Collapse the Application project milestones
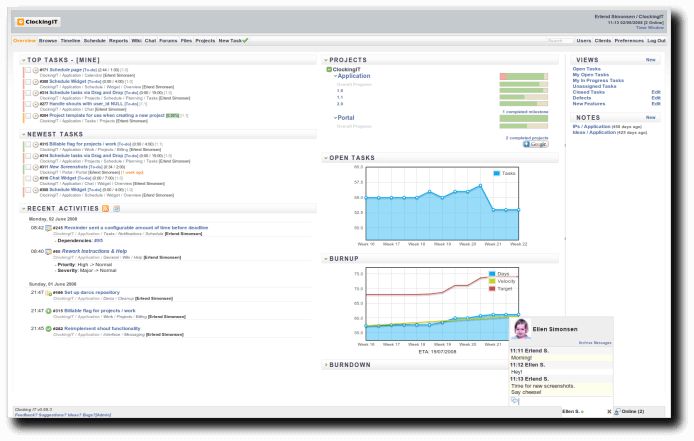The height and width of the screenshot is (441, 694). point(335,76)
